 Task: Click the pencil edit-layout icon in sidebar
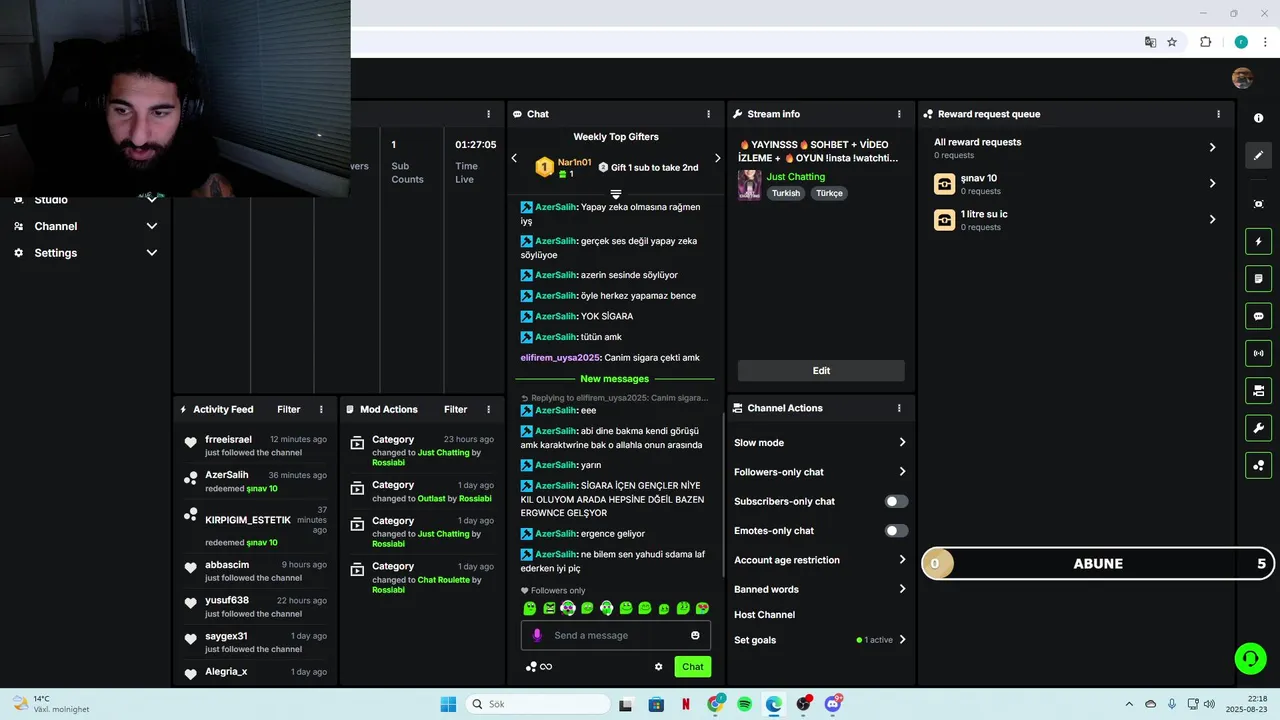tap(1258, 155)
